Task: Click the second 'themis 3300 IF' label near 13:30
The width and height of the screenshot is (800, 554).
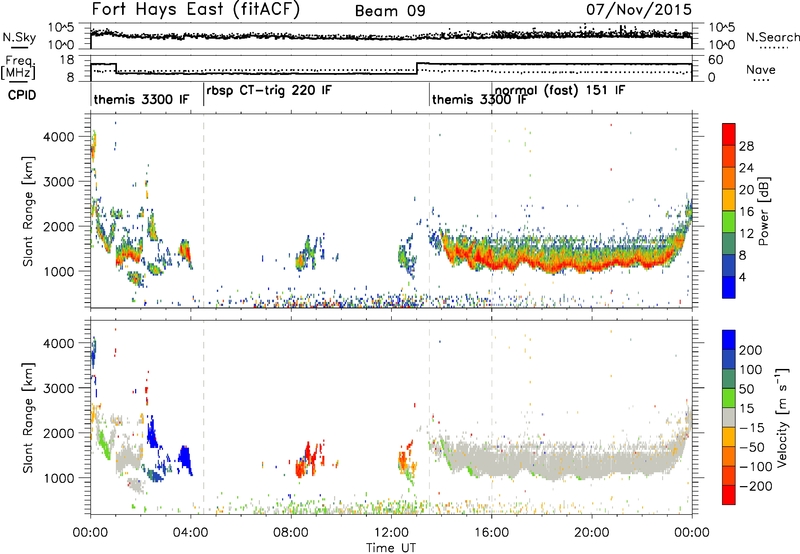Action: click(480, 99)
